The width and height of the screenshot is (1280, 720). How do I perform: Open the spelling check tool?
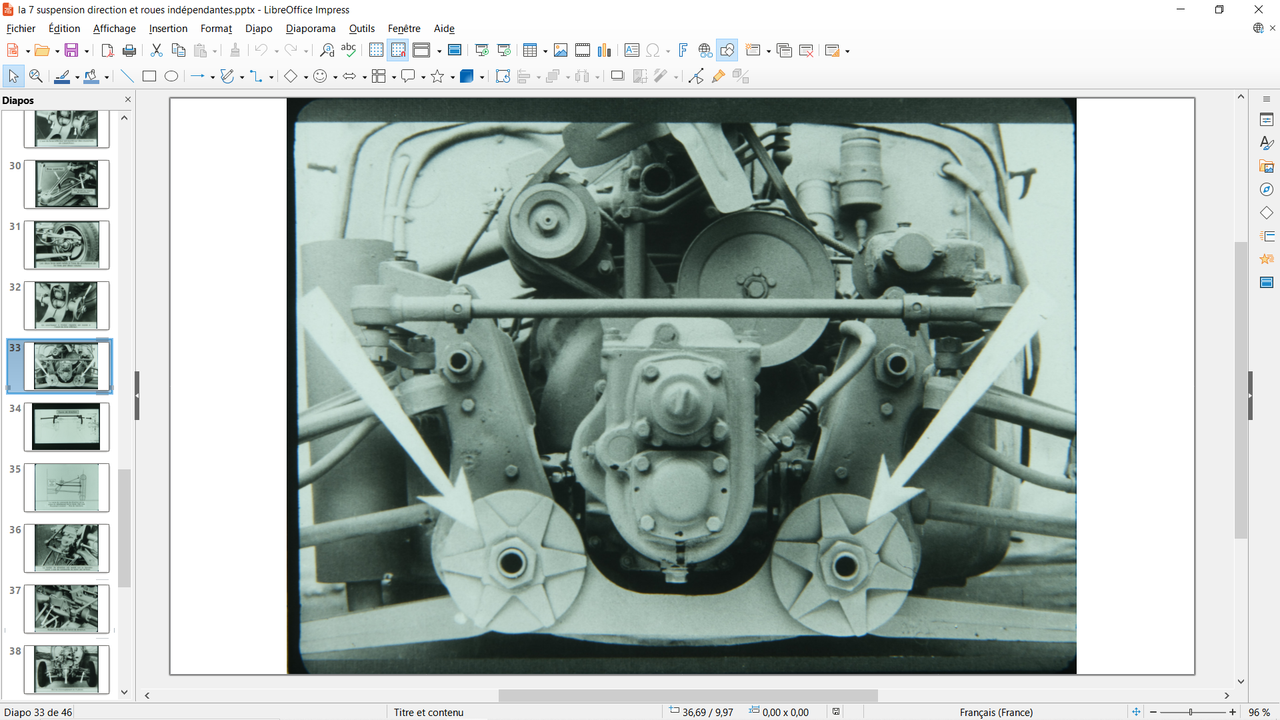348,51
